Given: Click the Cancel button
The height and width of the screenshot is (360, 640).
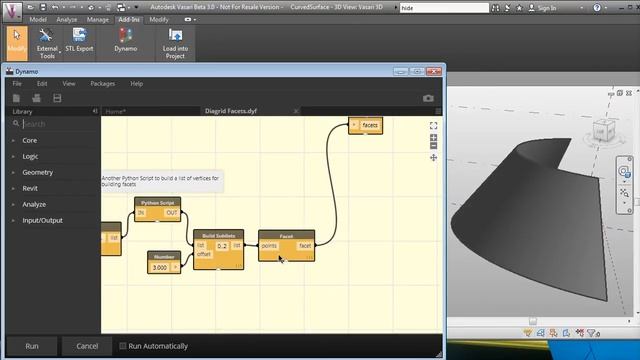Looking at the screenshot, I should coord(87,346).
